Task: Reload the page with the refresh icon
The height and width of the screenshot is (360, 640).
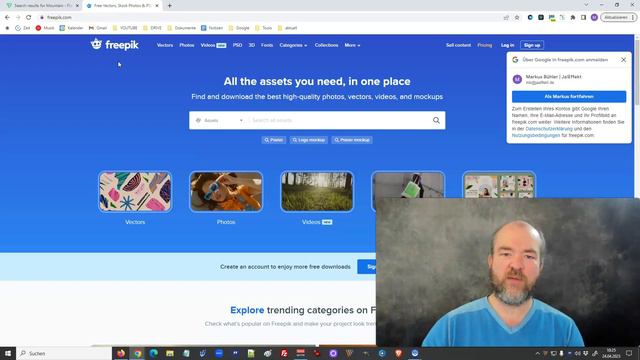Action: [29, 18]
